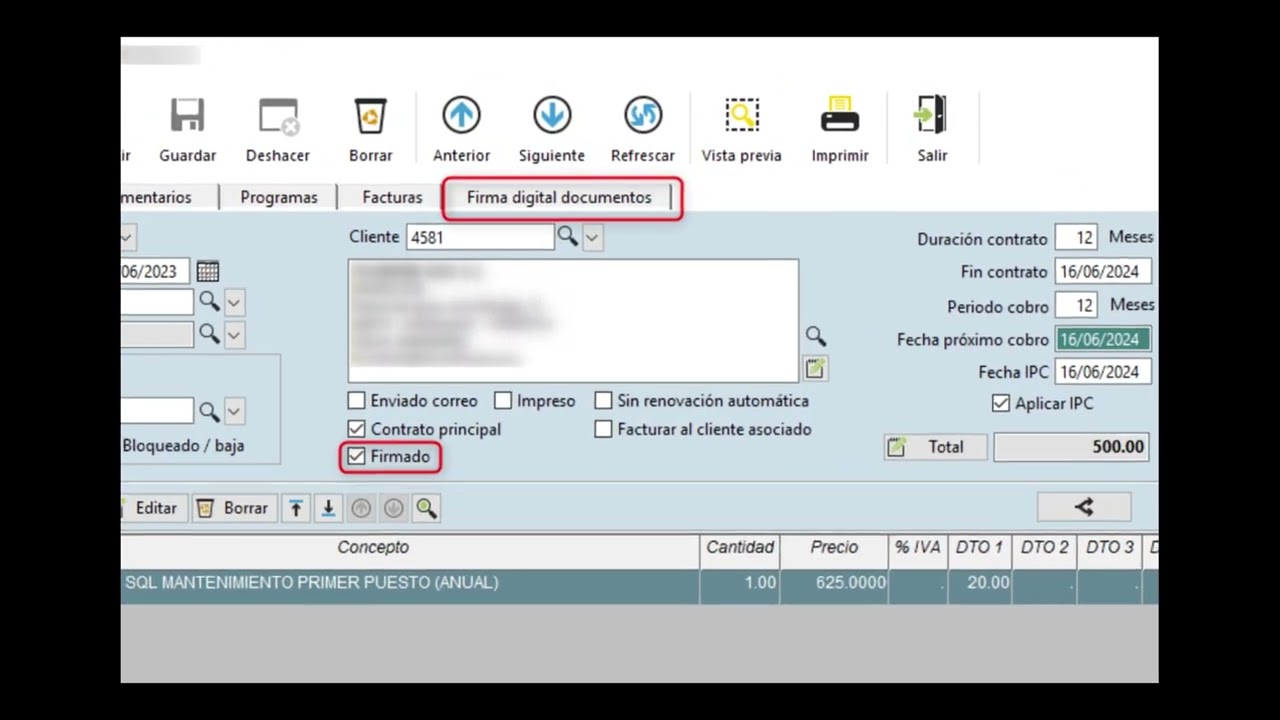Enable Sin renovación automática
The height and width of the screenshot is (720, 1280).
pyautogui.click(x=603, y=401)
